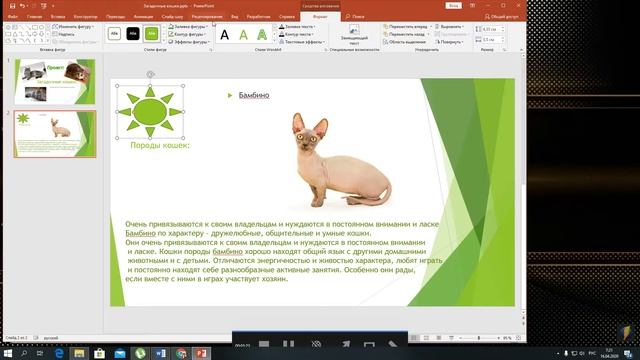The image size is (640, 360).
Task: Switch to Reading view in status bar
Action: (x=439, y=338)
